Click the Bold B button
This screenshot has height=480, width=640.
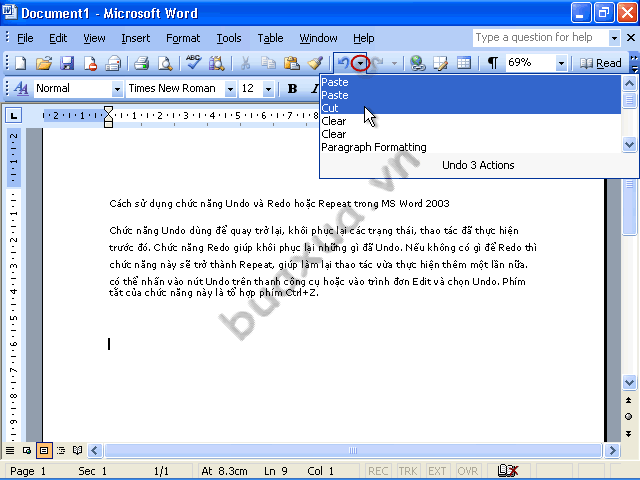292,89
